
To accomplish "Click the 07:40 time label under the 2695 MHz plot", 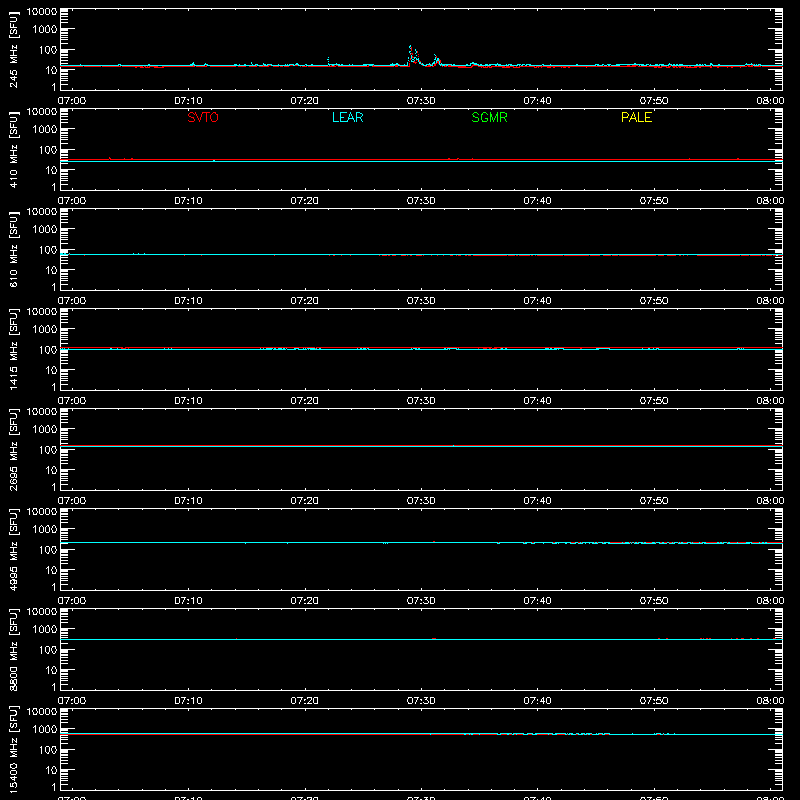I will click(x=537, y=501).
